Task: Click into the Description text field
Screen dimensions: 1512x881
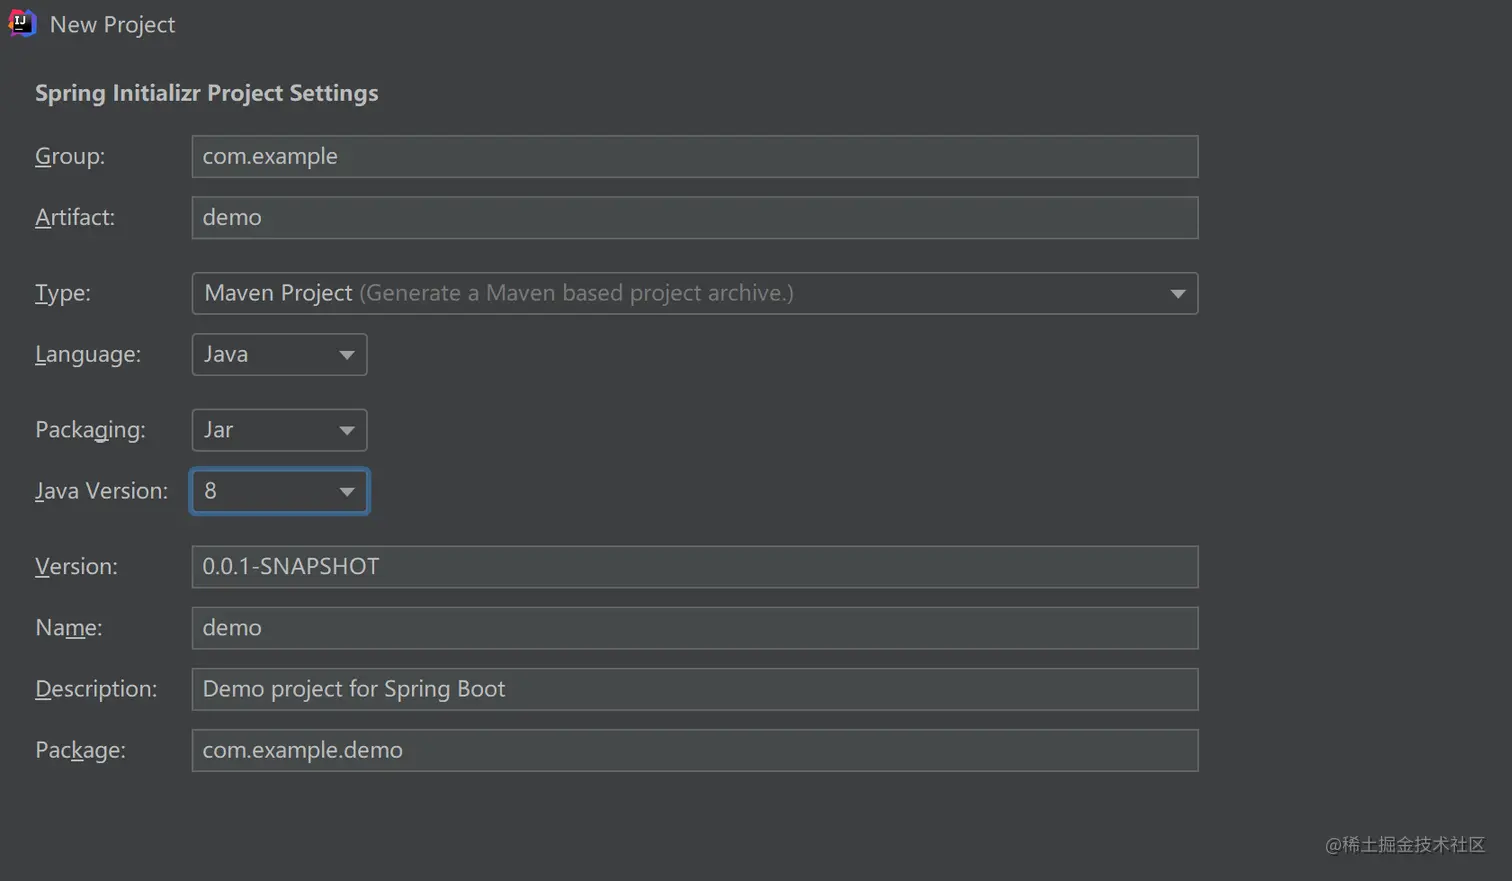Action: (694, 689)
